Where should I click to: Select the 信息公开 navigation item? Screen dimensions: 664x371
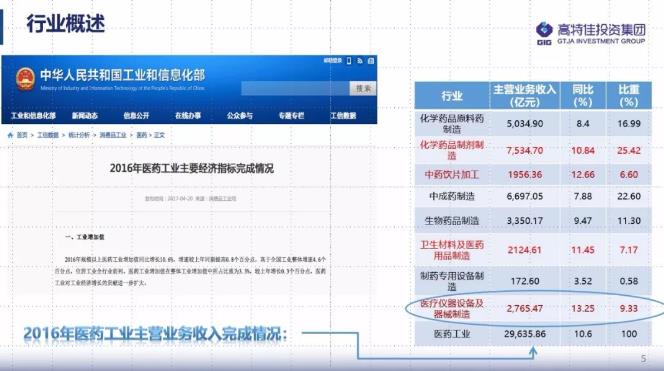coord(136,116)
